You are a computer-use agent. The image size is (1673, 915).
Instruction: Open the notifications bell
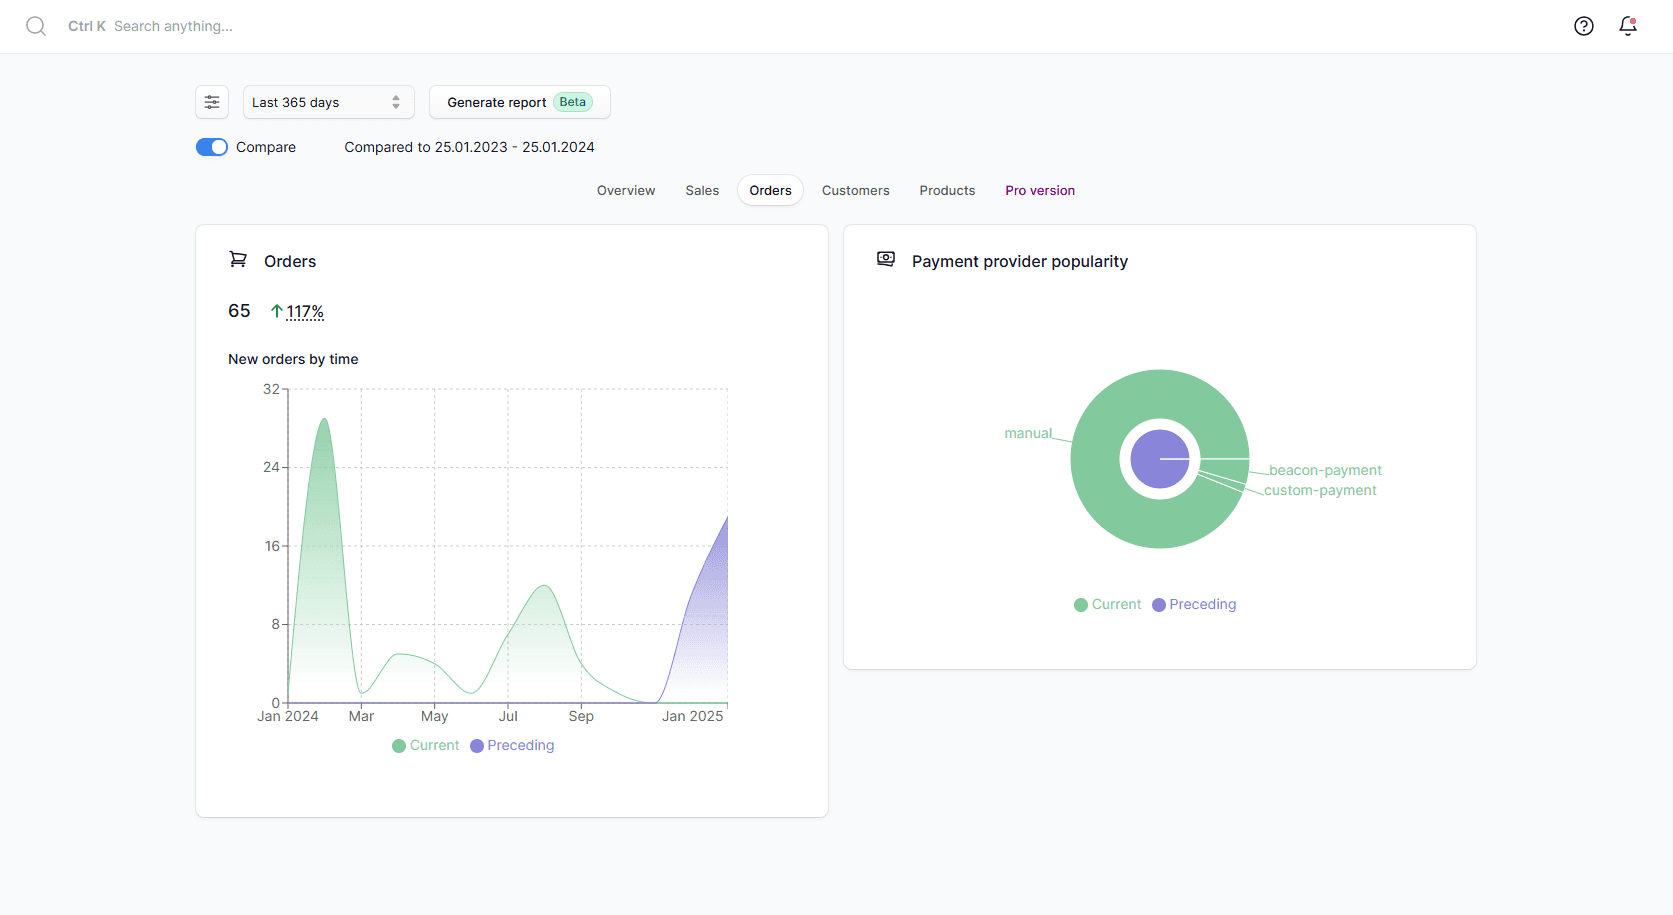(1627, 26)
